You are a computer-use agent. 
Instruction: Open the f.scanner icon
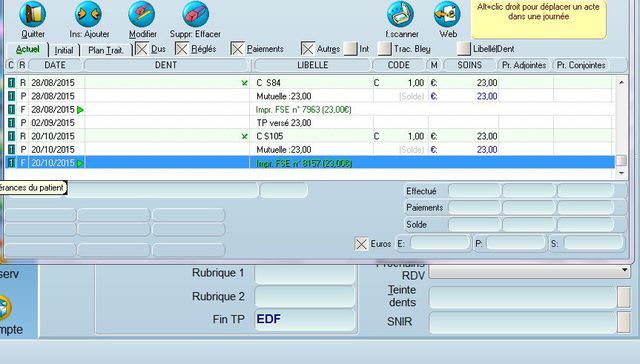pos(400,14)
